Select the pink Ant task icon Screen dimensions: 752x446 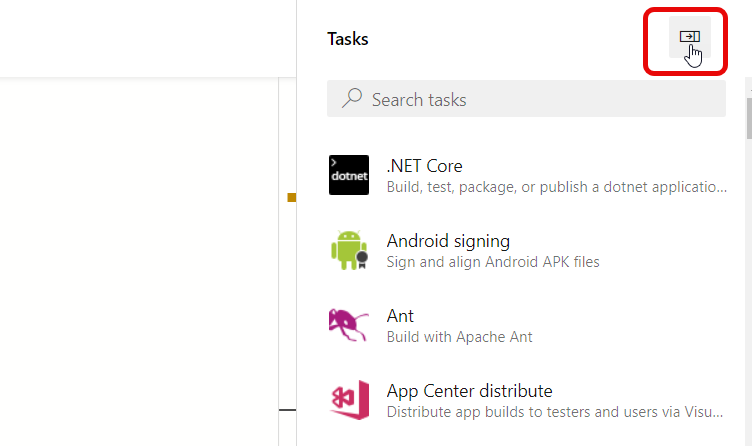[349, 325]
